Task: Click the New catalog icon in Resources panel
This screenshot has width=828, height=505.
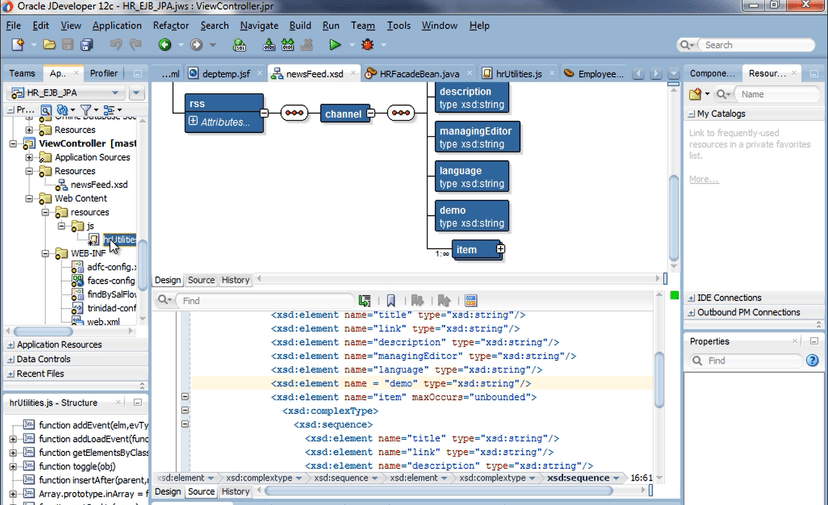Action: (x=695, y=94)
